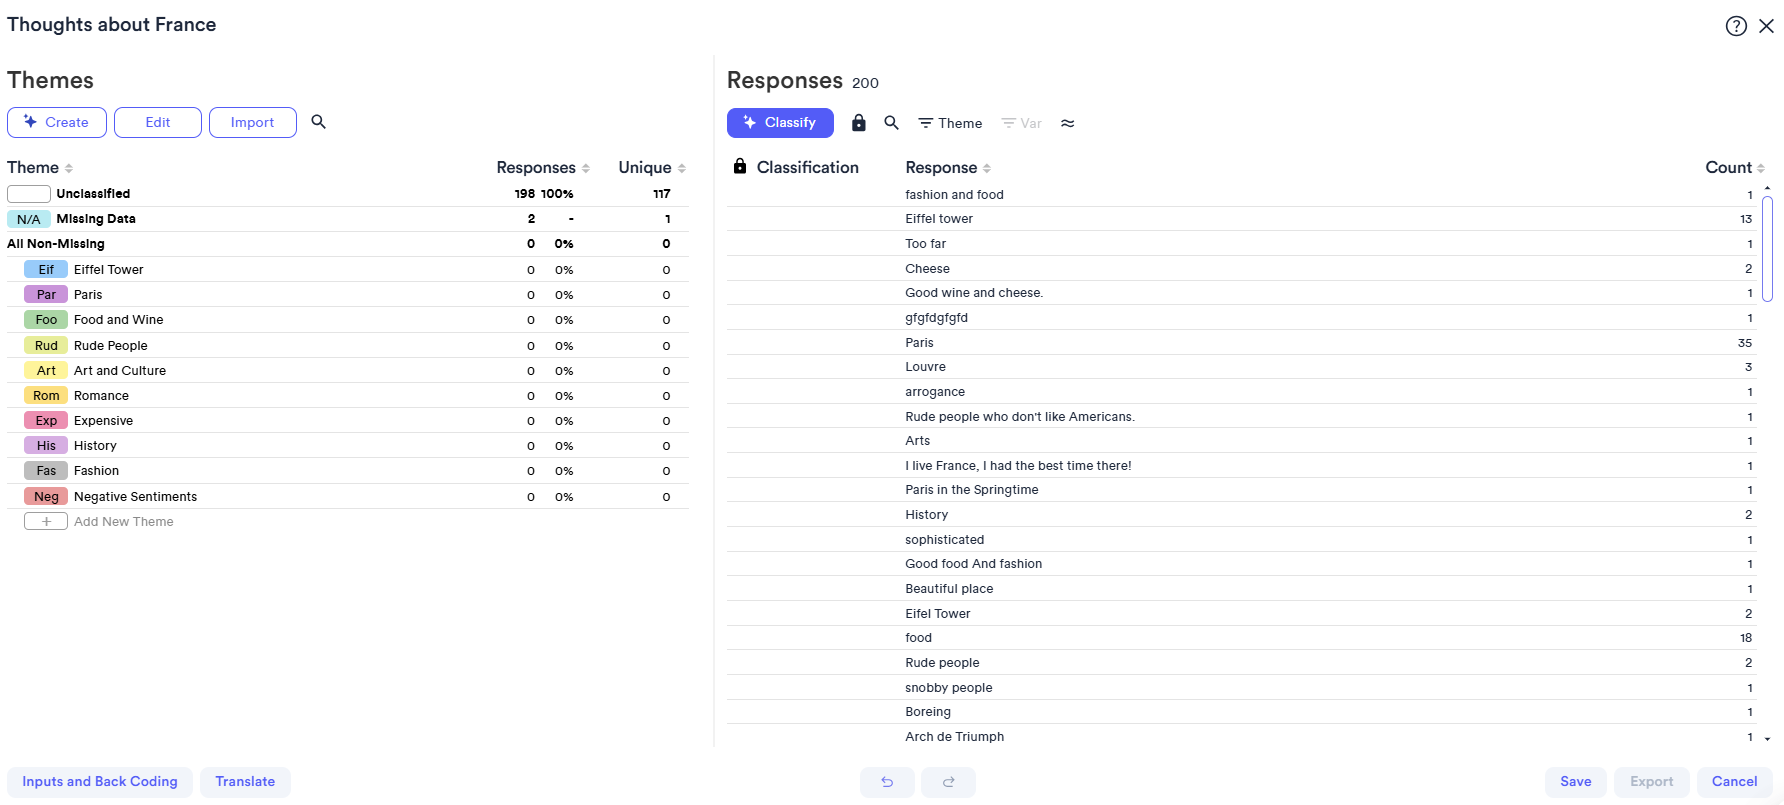Click the redo arrow button
Screen dimensions: 1784x805
(x=948, y=782)
